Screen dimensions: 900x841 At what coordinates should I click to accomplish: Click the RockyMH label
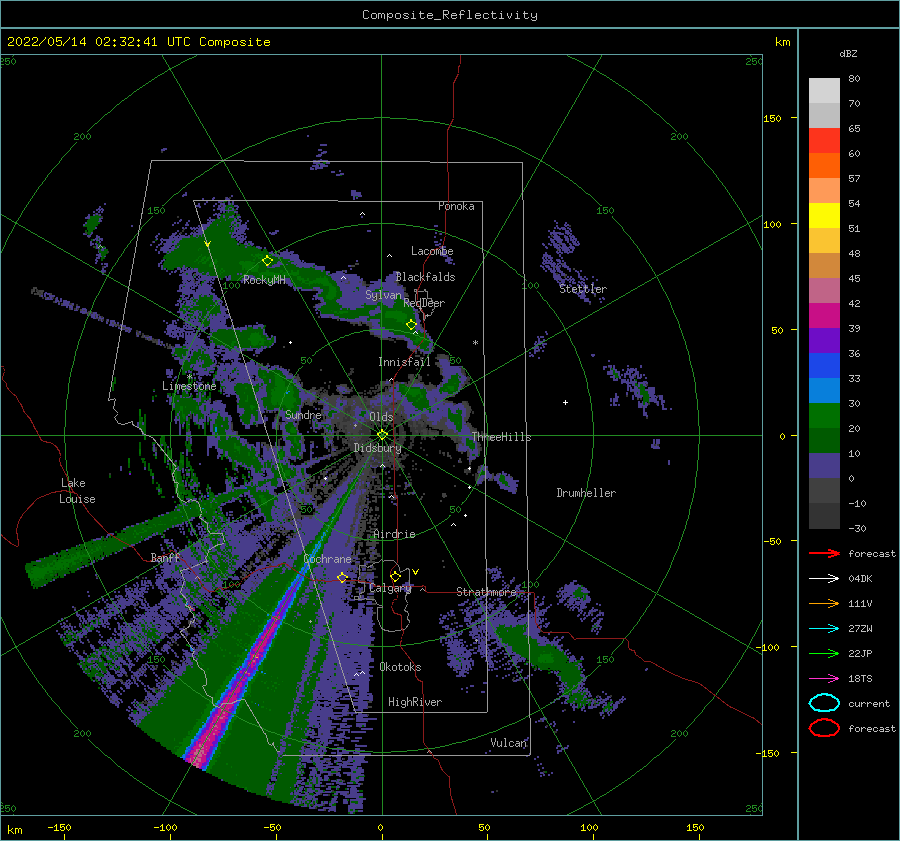pos(264,280)
